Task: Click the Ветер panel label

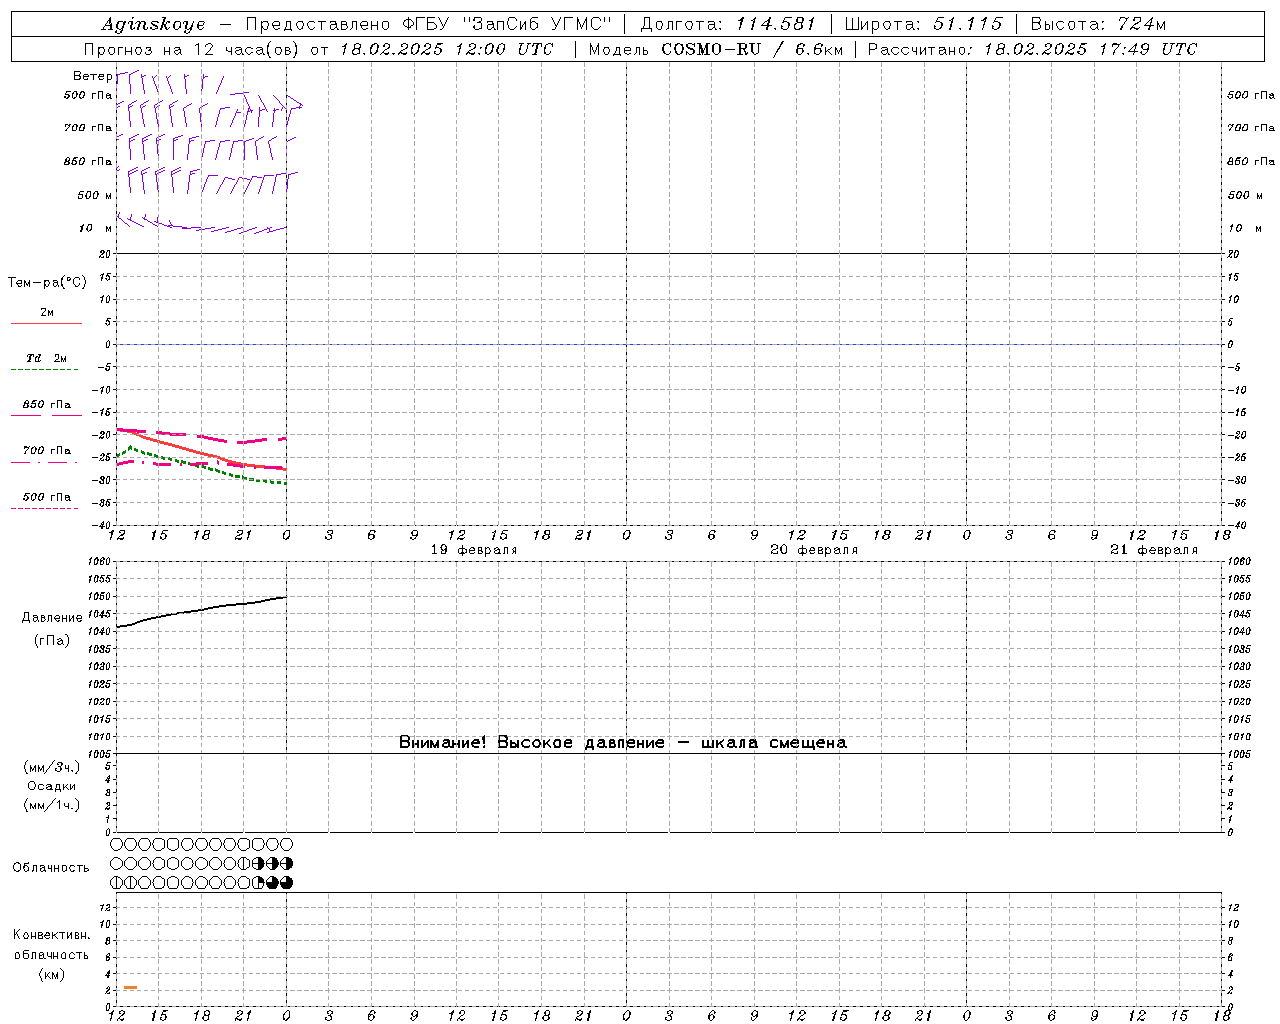Action: tap(93, 76)
